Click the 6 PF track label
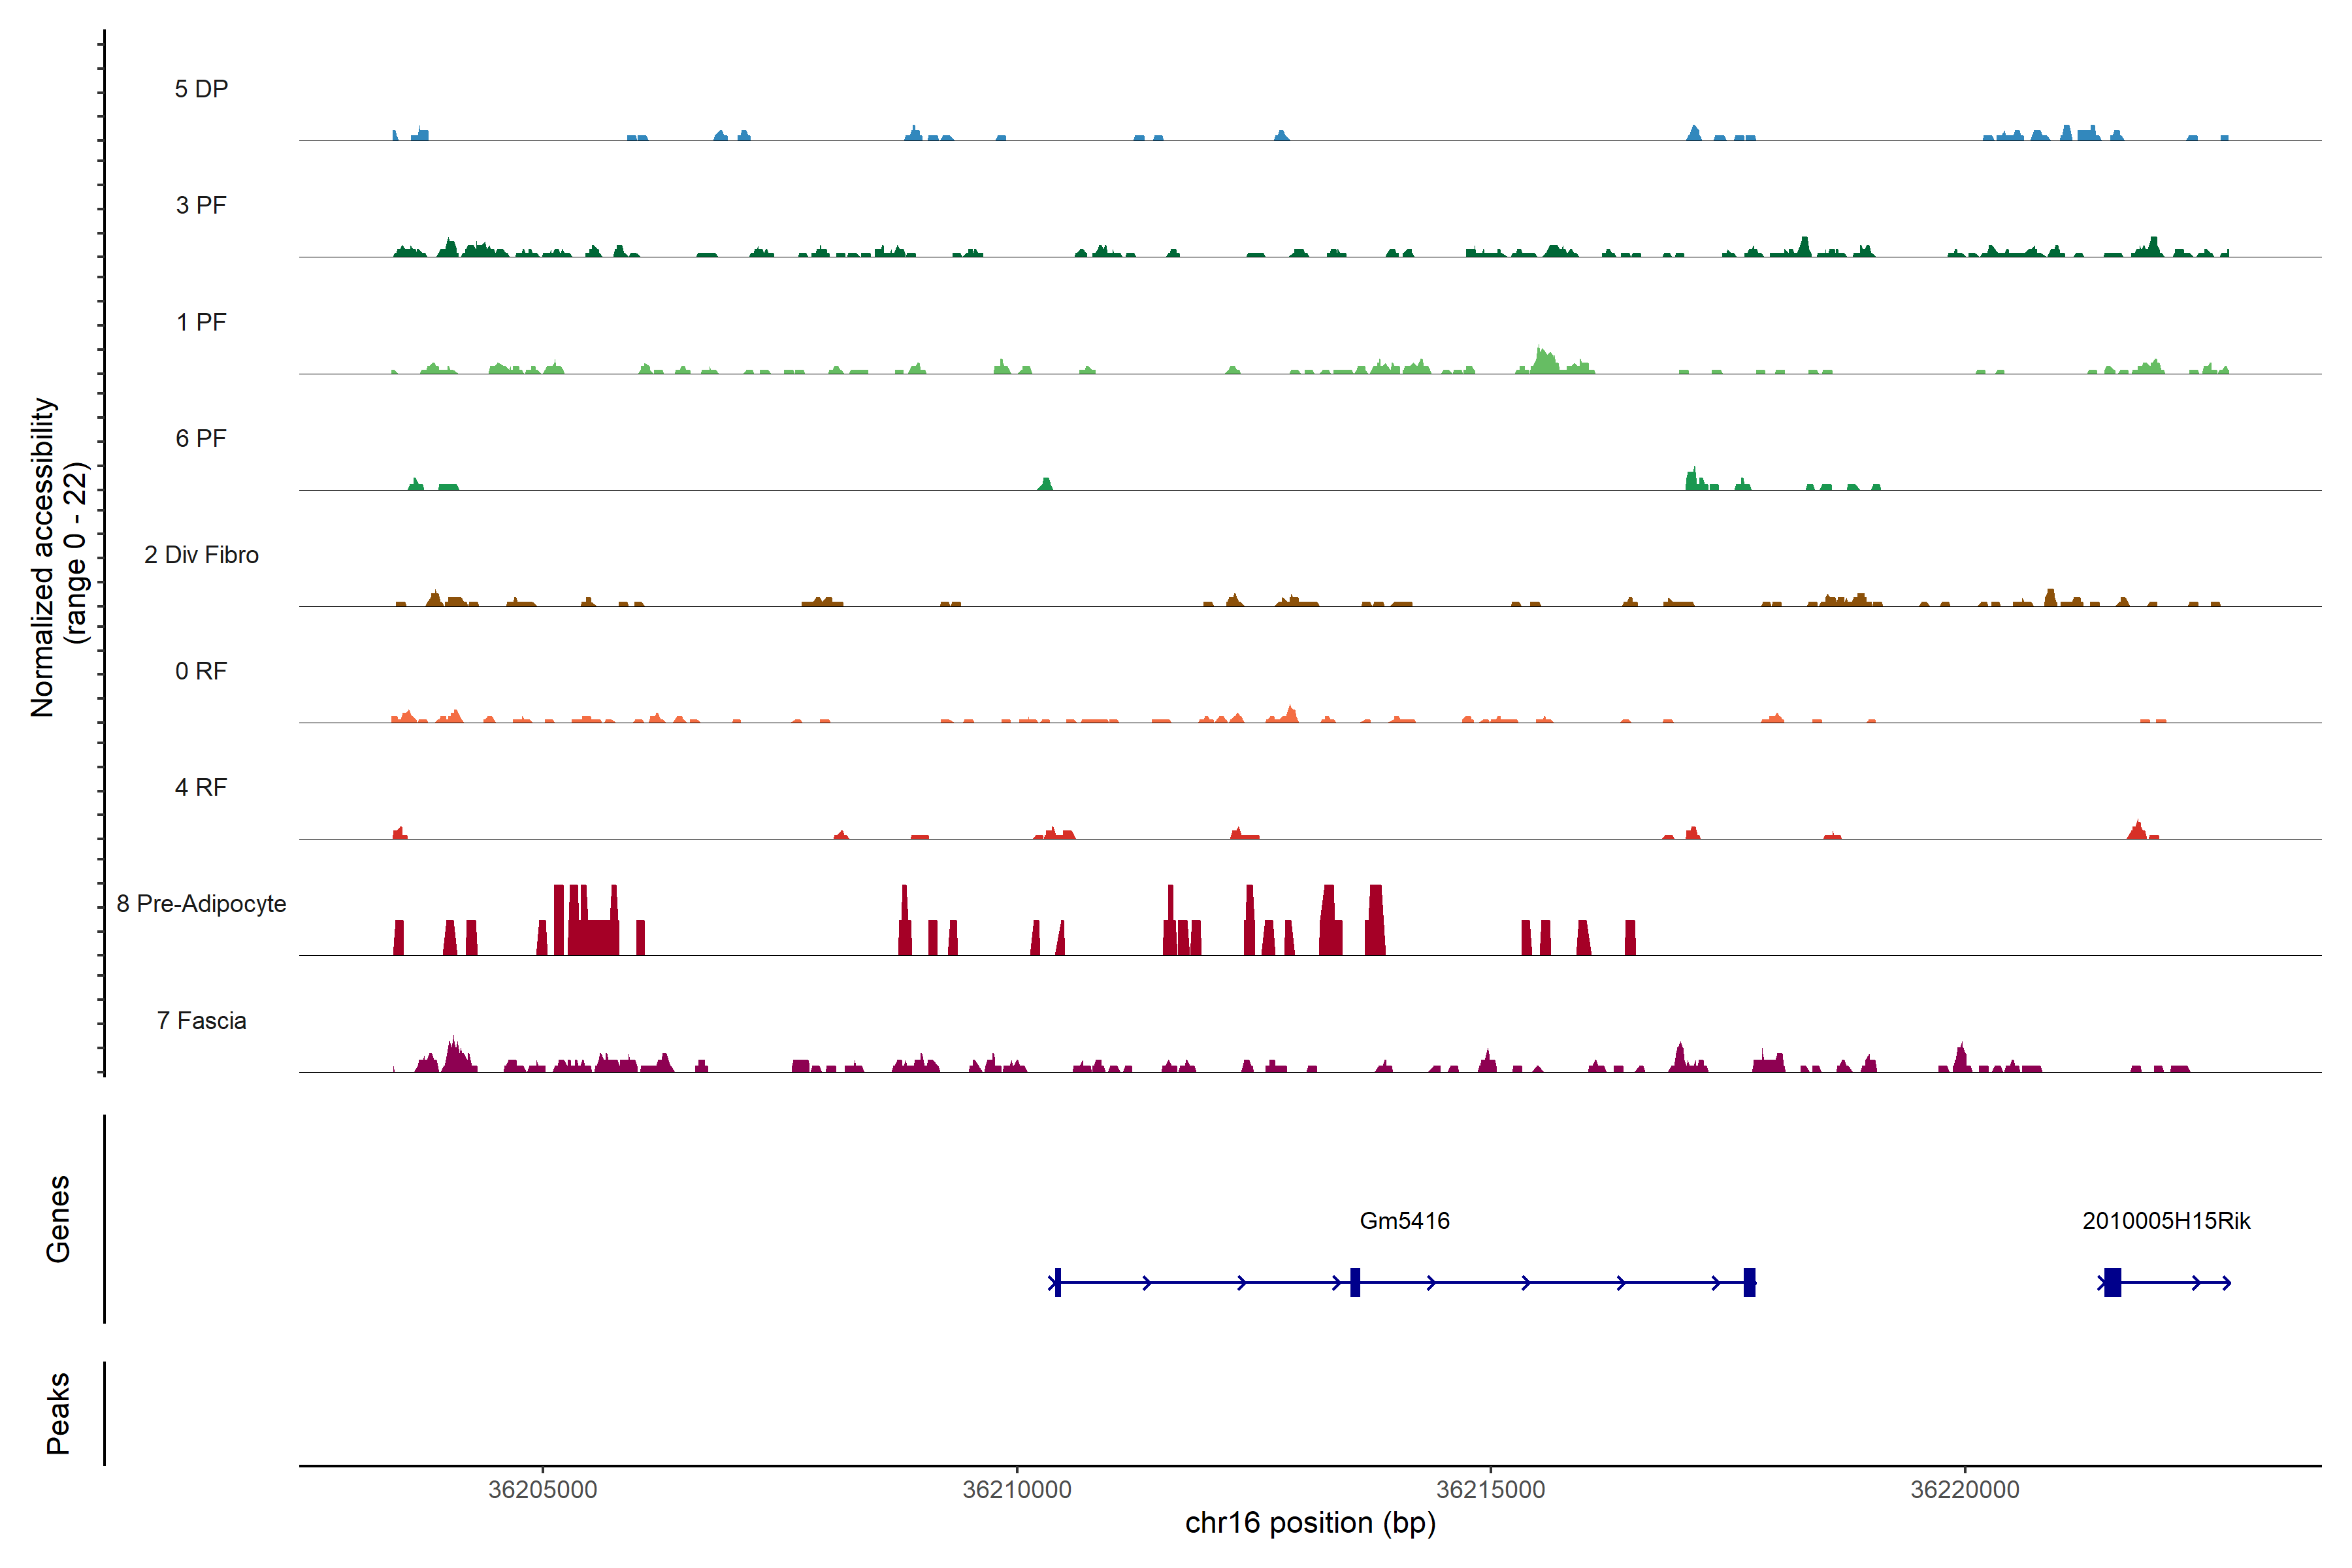Screen dimensions: 2352x1568 [201, 438]
